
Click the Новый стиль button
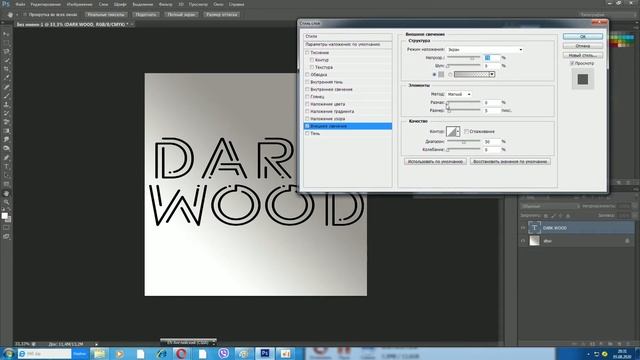(582, 55)
